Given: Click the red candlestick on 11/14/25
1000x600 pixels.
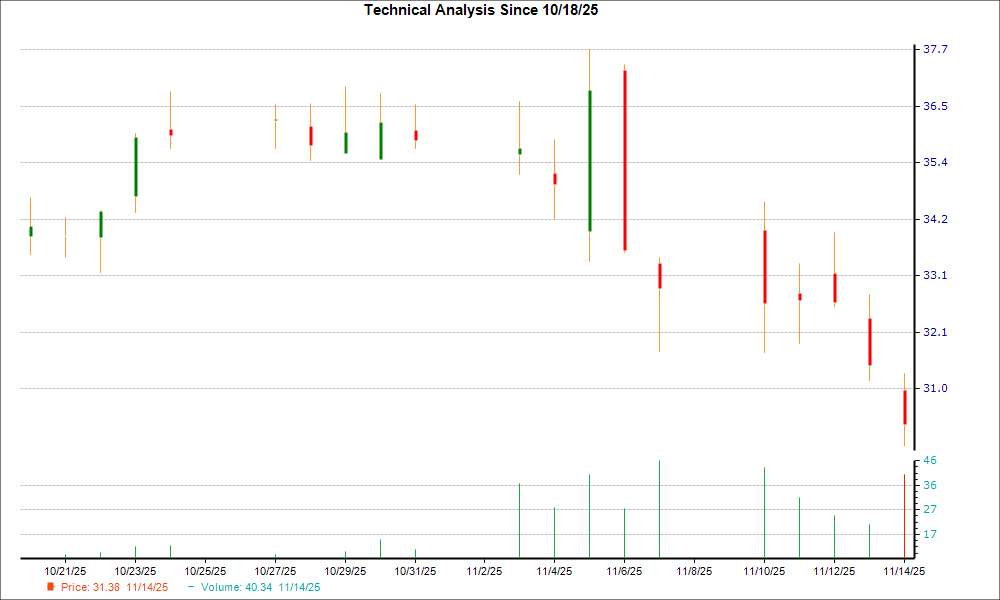Looking at the screenshot, I should pyautogui.click(x=905, y=410).
